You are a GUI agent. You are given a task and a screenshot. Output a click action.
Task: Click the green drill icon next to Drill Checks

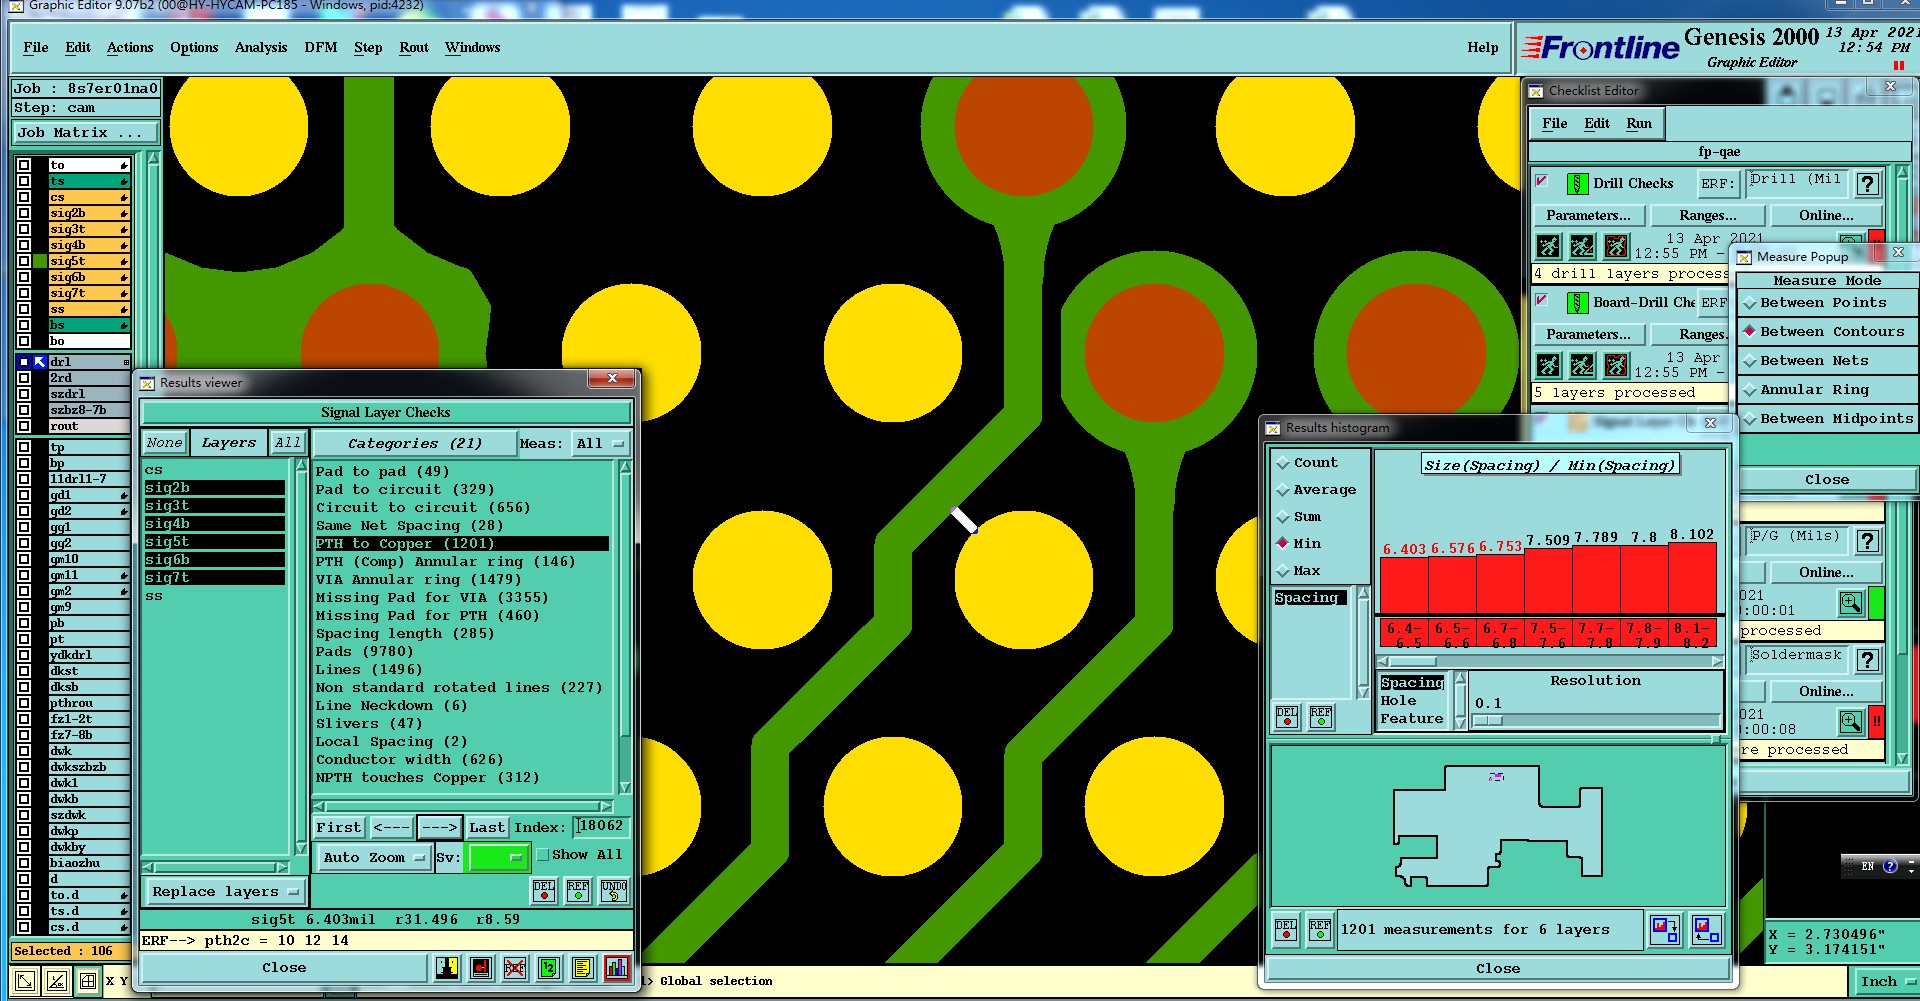(1577, 184)
